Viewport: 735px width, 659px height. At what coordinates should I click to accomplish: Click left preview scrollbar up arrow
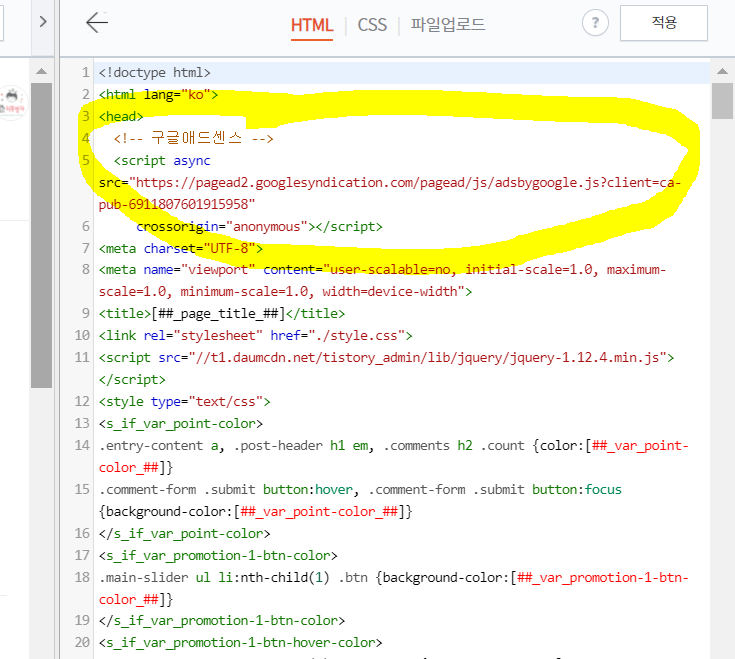pos(42,72)
